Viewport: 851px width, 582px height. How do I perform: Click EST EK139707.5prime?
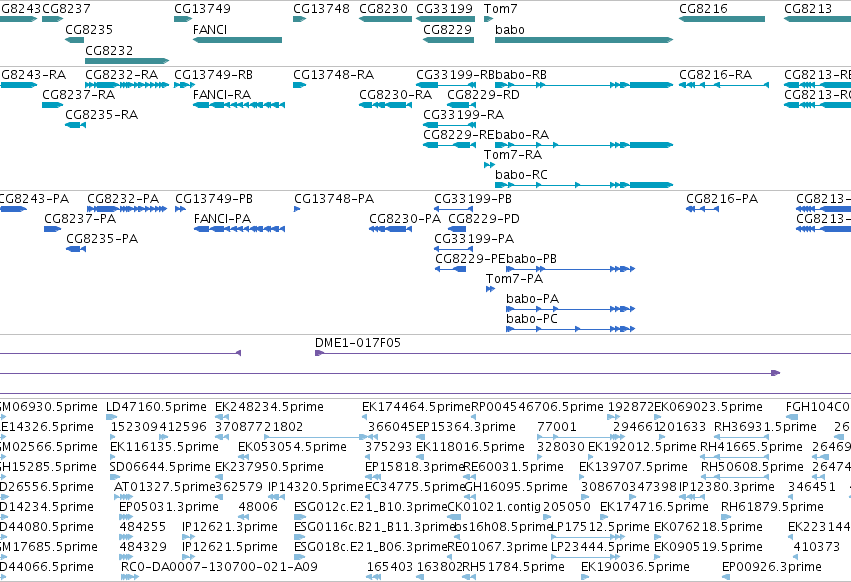pyautogui.click(x=633, y=467)
